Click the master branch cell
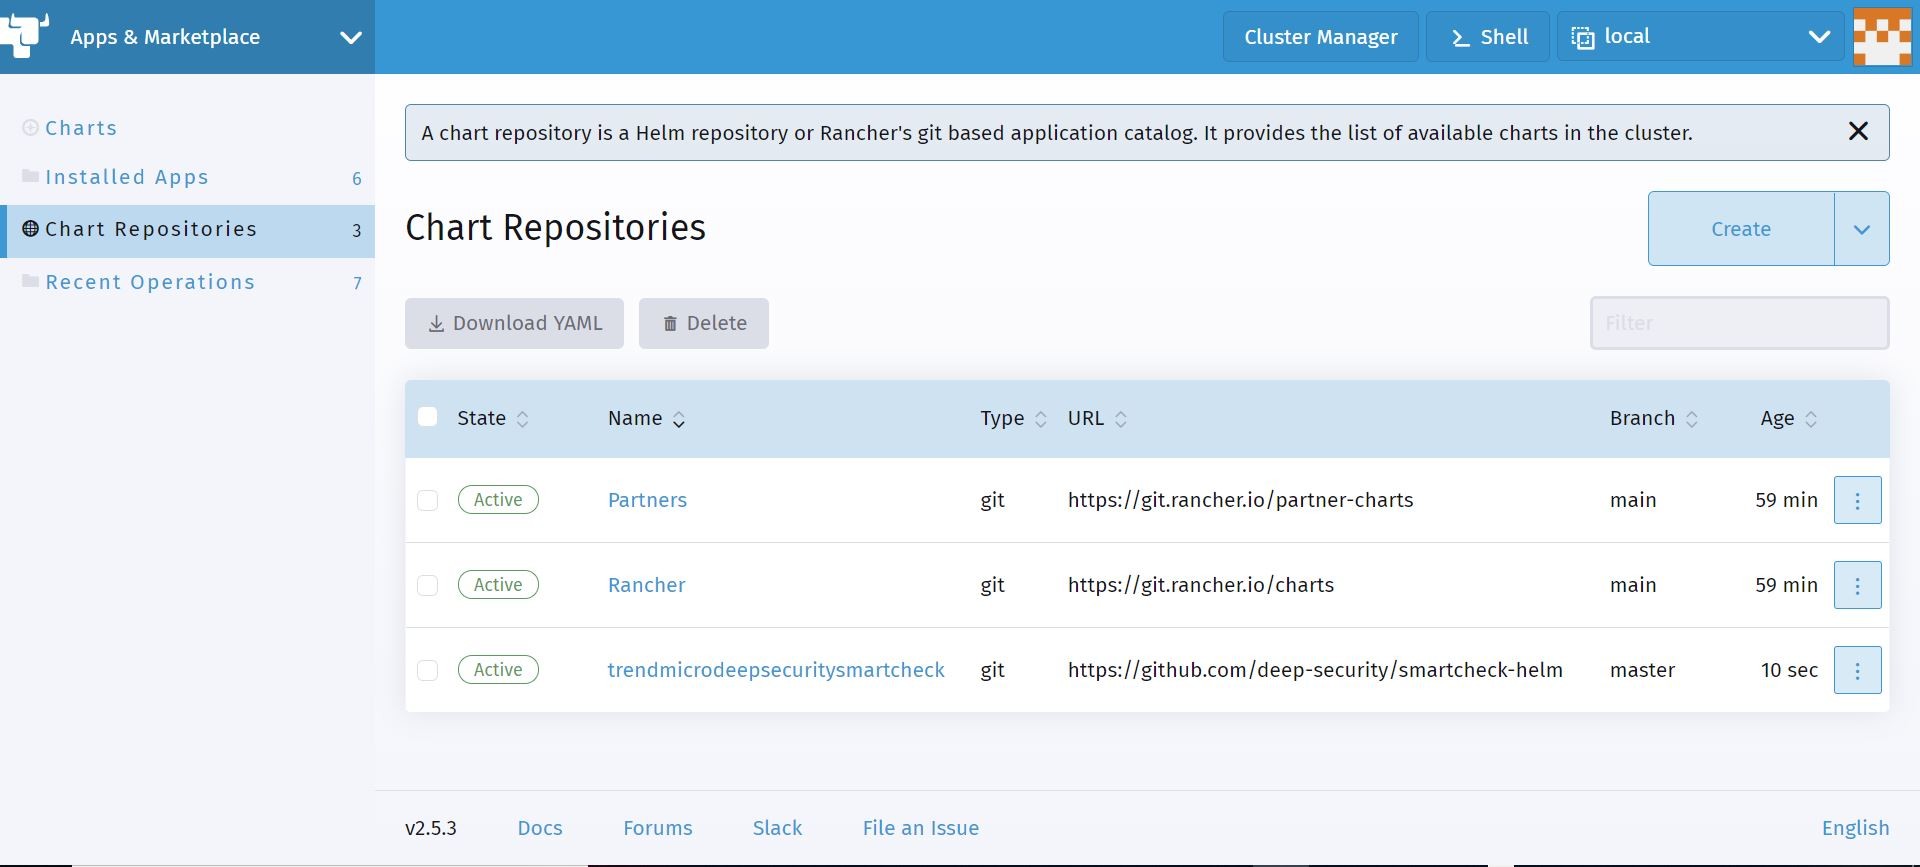The height and width of the screenshot is (867, 1920). (1642, 670)
